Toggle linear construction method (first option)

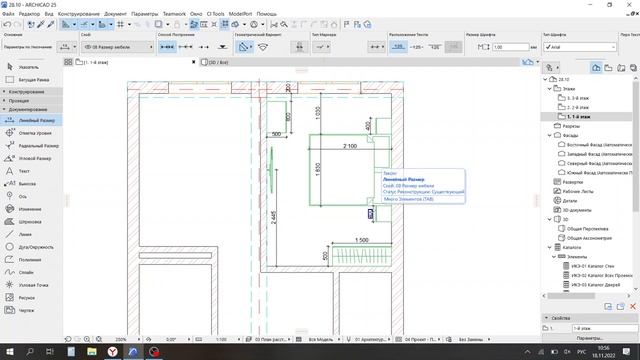[x=167, y=47]
